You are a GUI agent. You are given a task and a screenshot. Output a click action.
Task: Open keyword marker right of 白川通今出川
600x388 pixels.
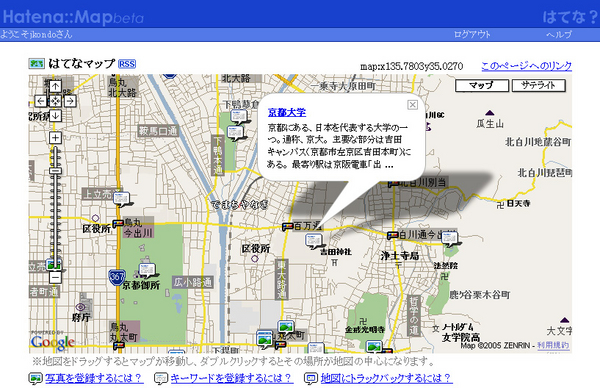(449, 239)
